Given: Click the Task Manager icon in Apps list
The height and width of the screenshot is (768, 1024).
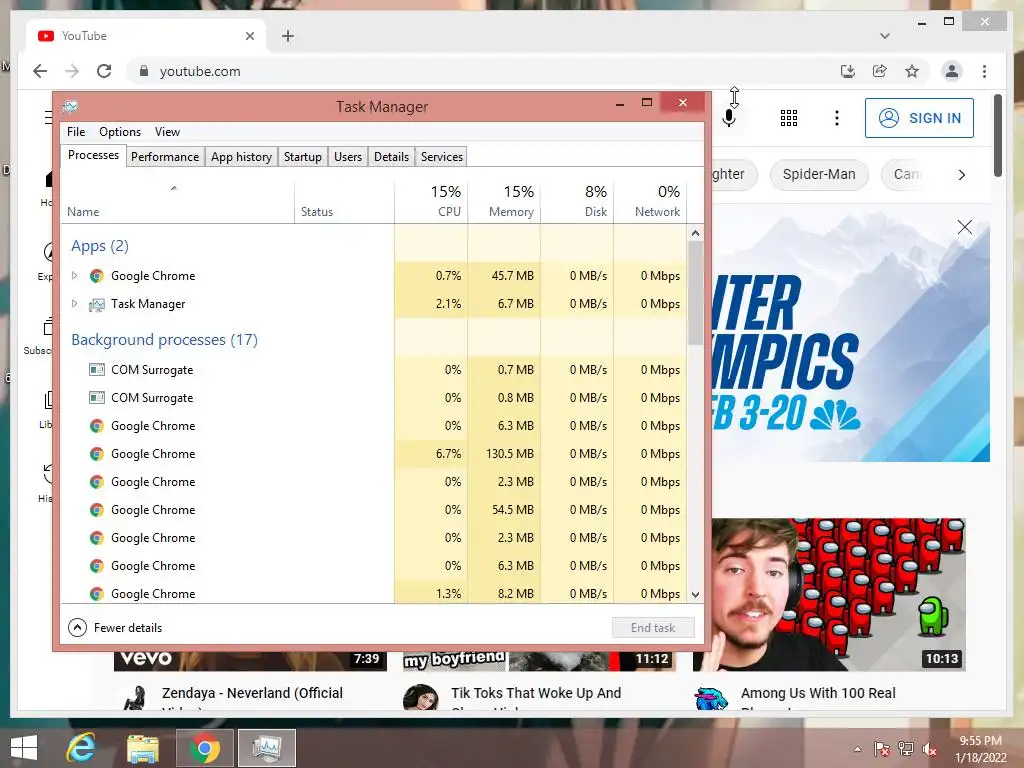Looking at the screenshot, I should (x=97, y=304).
